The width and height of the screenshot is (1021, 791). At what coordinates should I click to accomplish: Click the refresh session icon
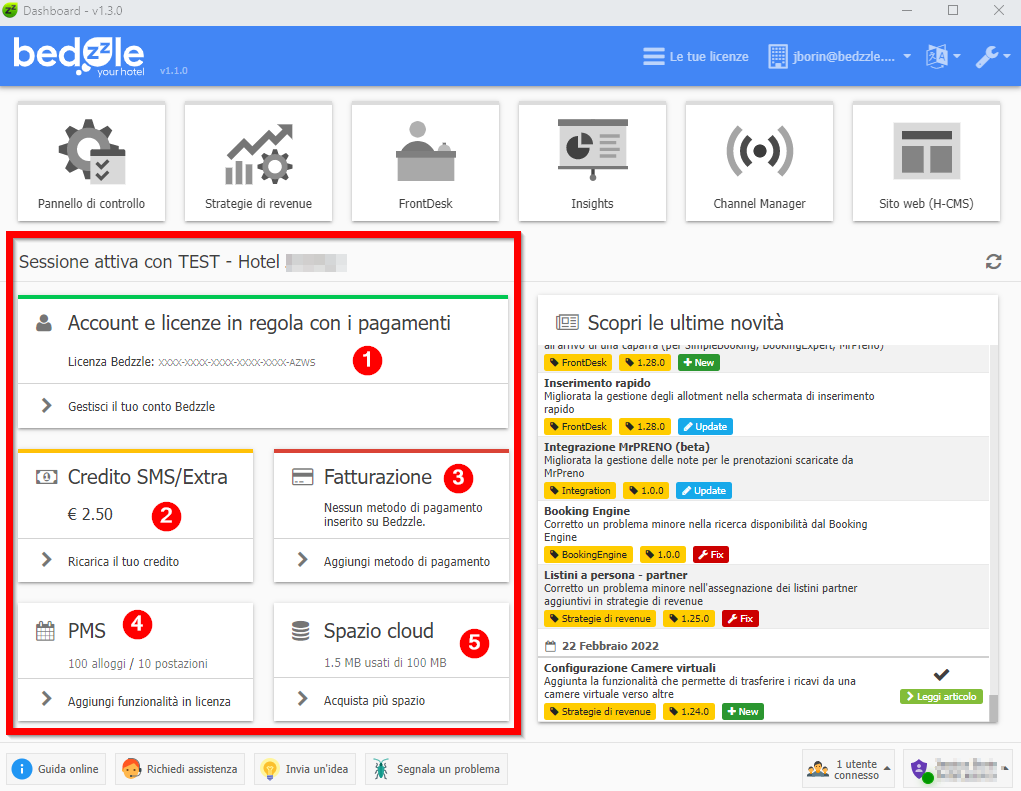993,262
